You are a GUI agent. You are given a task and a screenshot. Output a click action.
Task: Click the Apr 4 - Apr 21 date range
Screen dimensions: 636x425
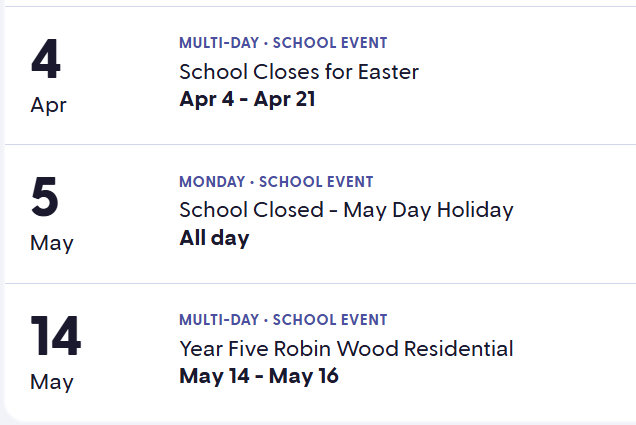[x=247, y=99]
